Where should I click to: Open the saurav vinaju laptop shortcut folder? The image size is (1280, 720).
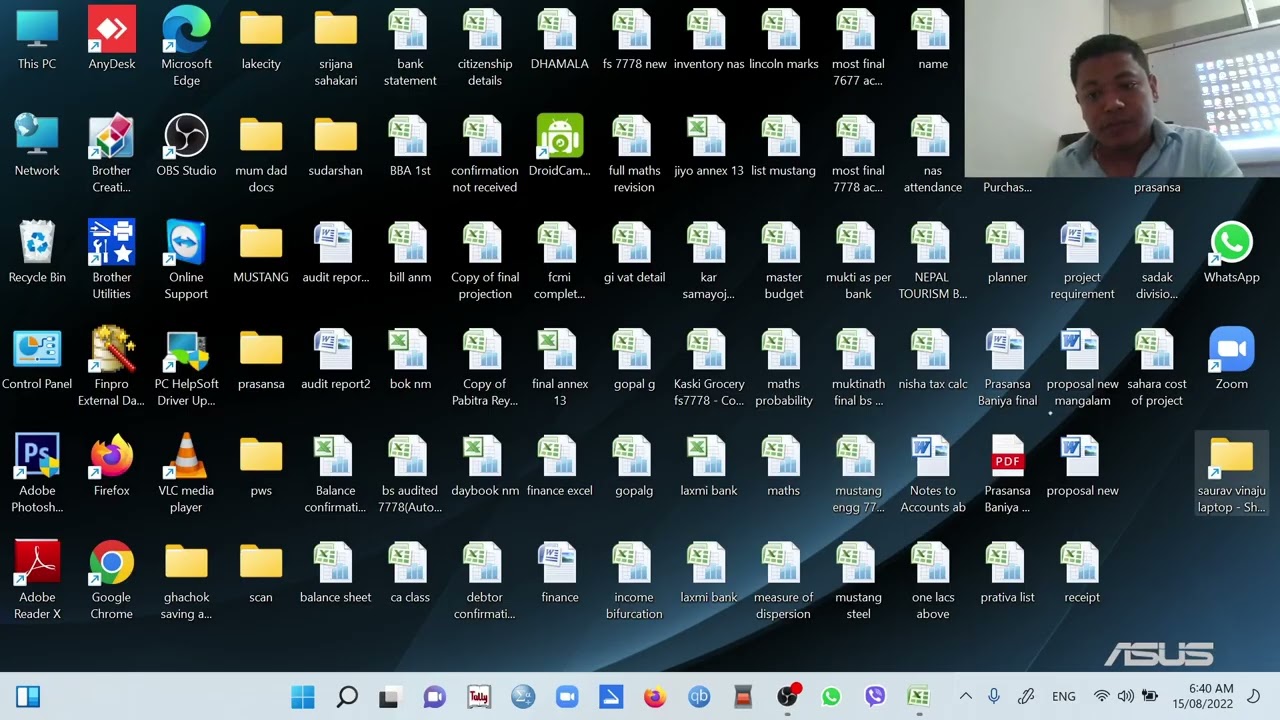coord(1232,475)
